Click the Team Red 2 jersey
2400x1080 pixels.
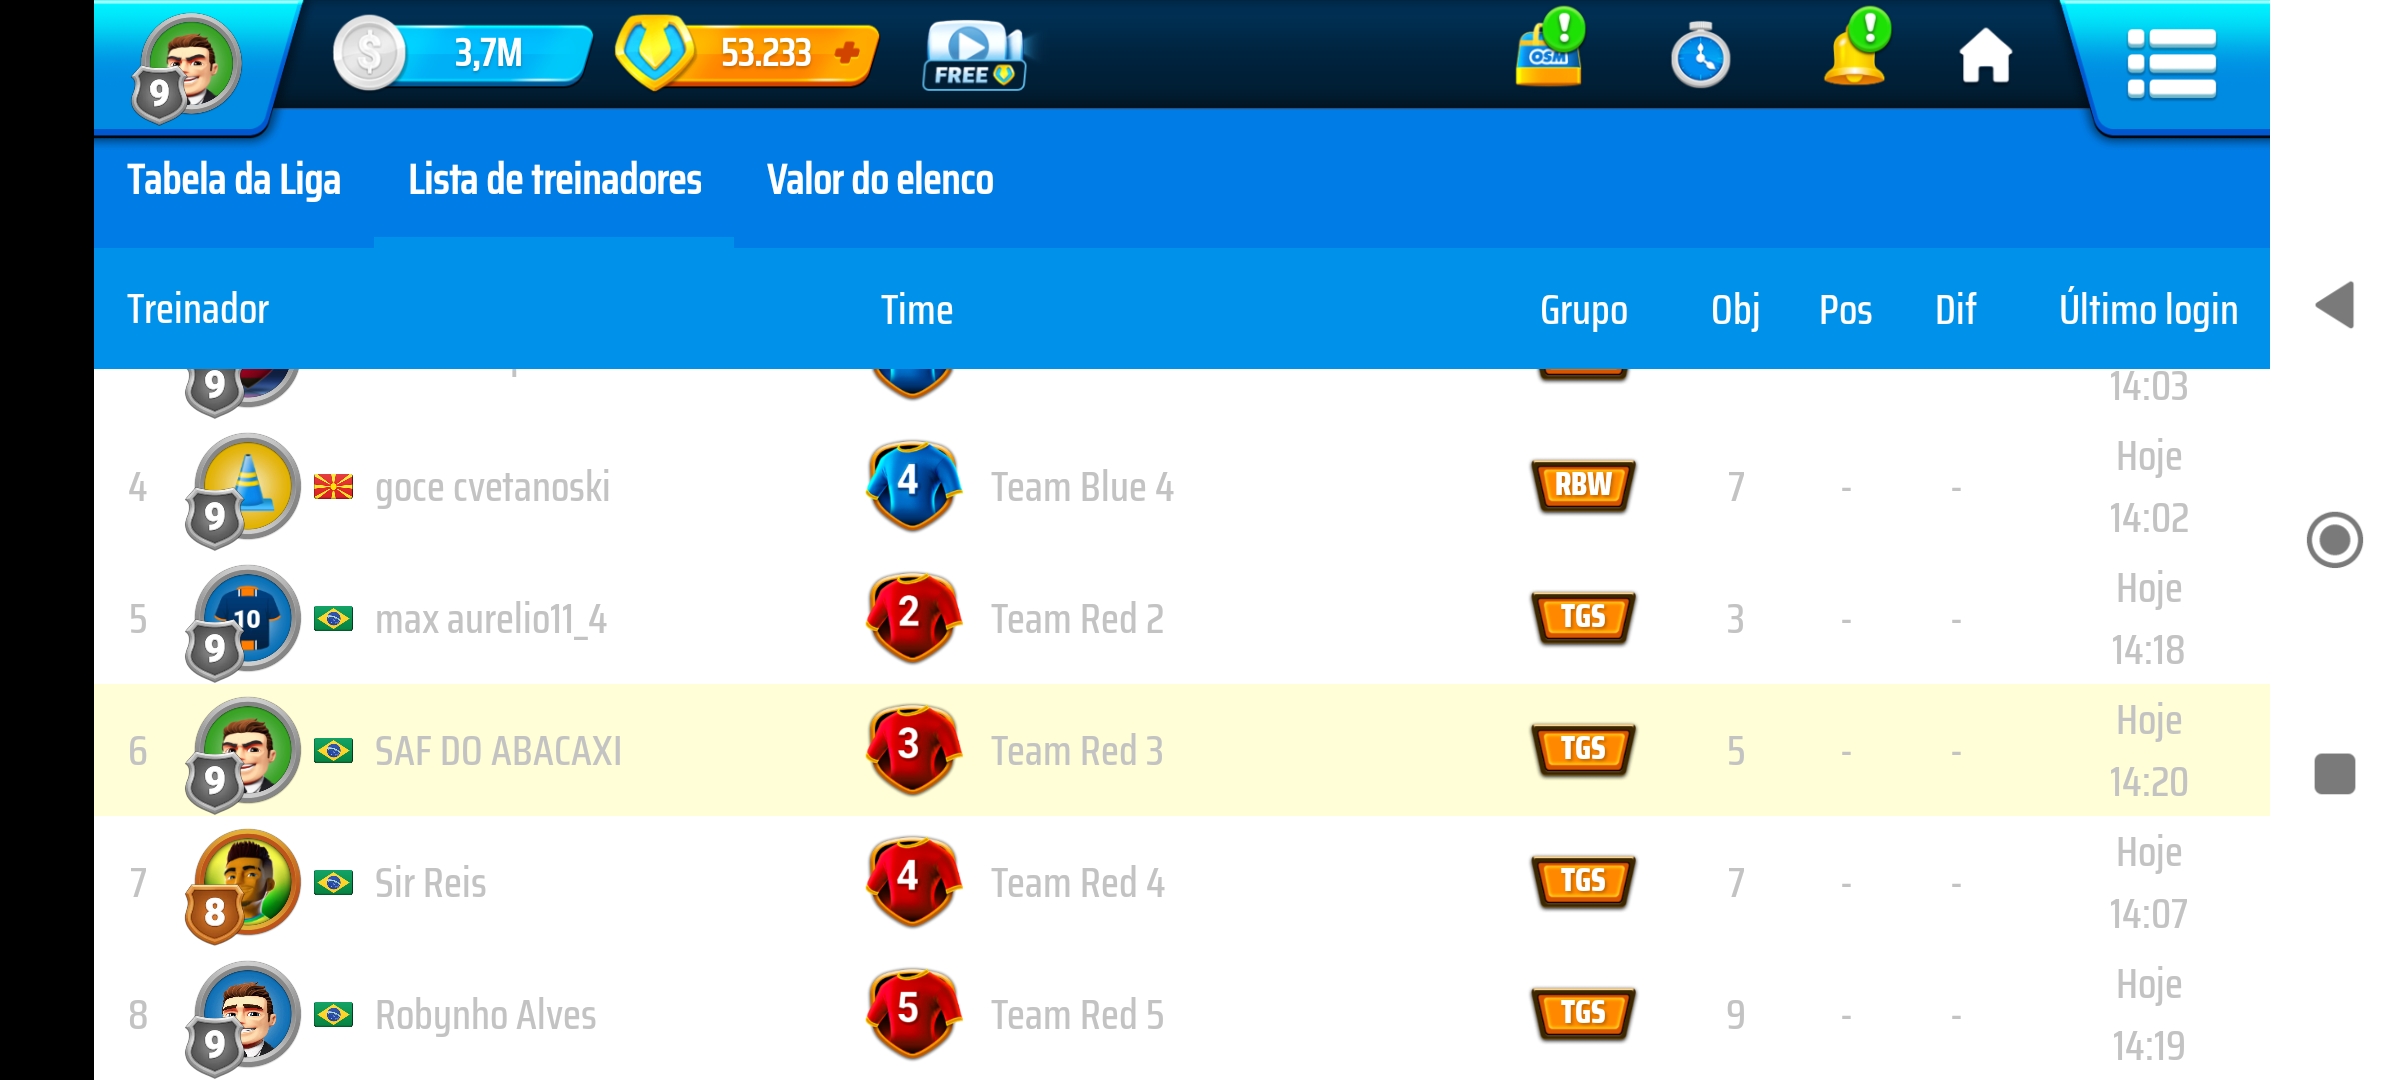click(x=912, y=617)
